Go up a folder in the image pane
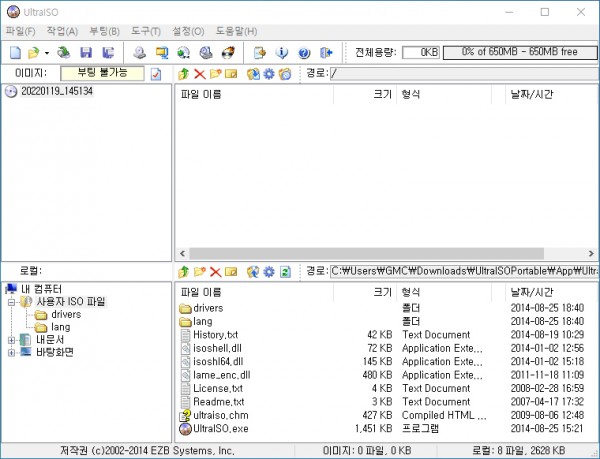600x459 pixels. [x=184, y=73]
